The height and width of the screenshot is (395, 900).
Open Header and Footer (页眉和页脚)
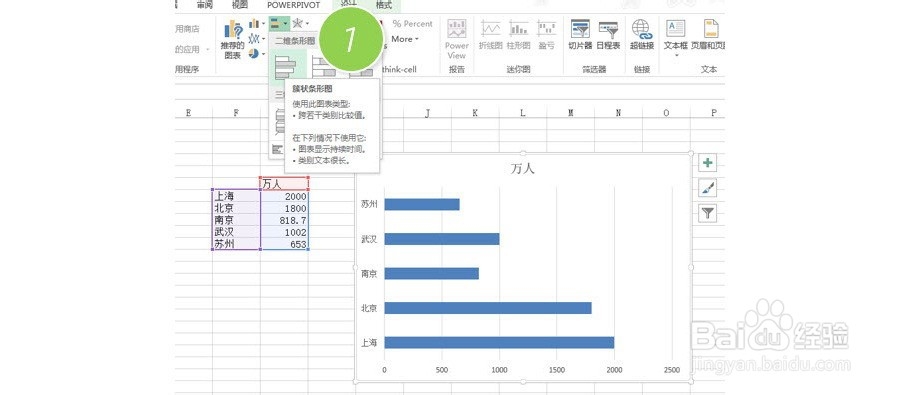[709, 34]
